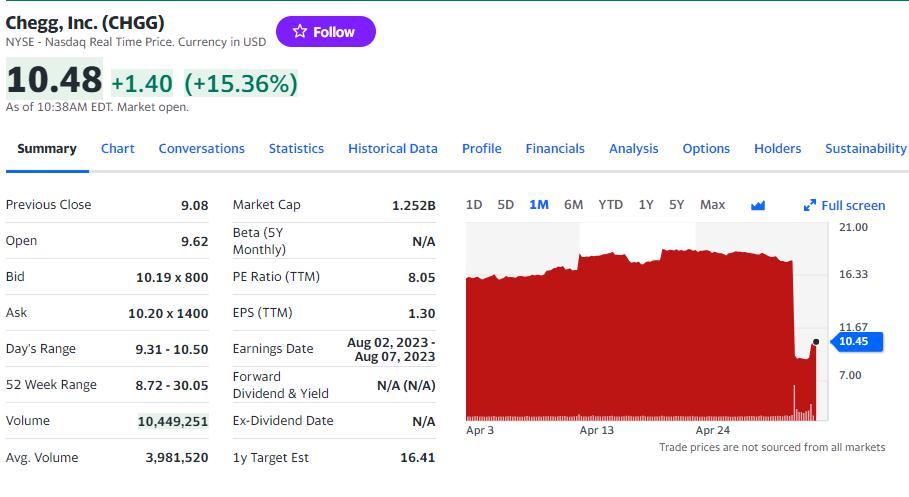This screenshot has height=497, width=909.
Task: Click the Ex-Dividend Date label
Action: [x=283, y=420]
